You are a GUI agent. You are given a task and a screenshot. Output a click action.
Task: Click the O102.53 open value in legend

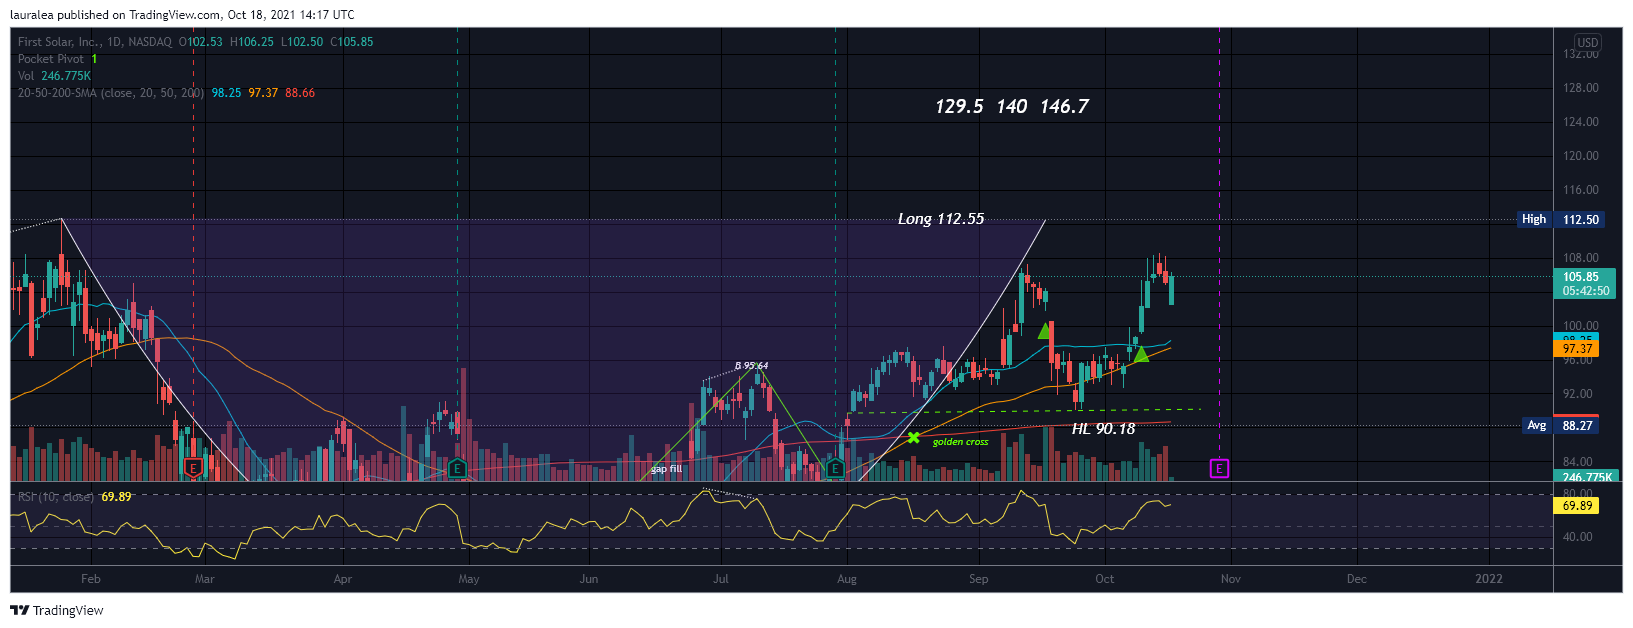point(200,42)
